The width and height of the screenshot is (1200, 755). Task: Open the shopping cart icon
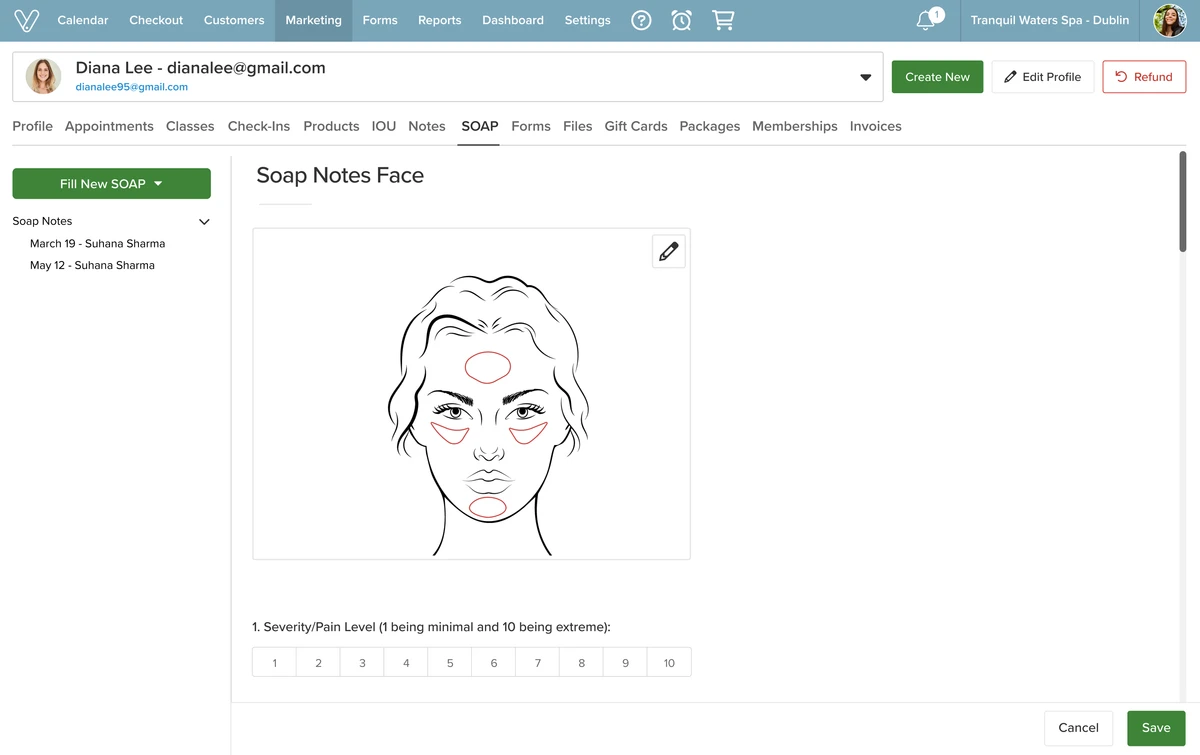(722, 20)
